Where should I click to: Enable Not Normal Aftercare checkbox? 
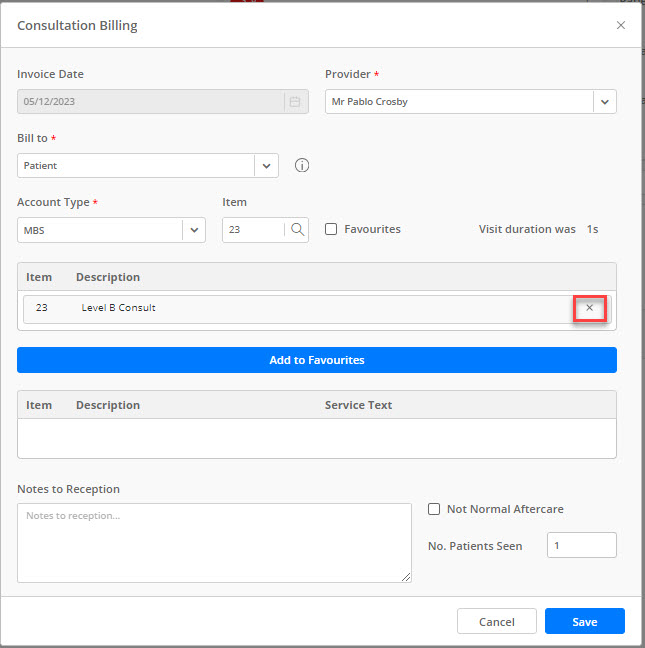point(434,509)
